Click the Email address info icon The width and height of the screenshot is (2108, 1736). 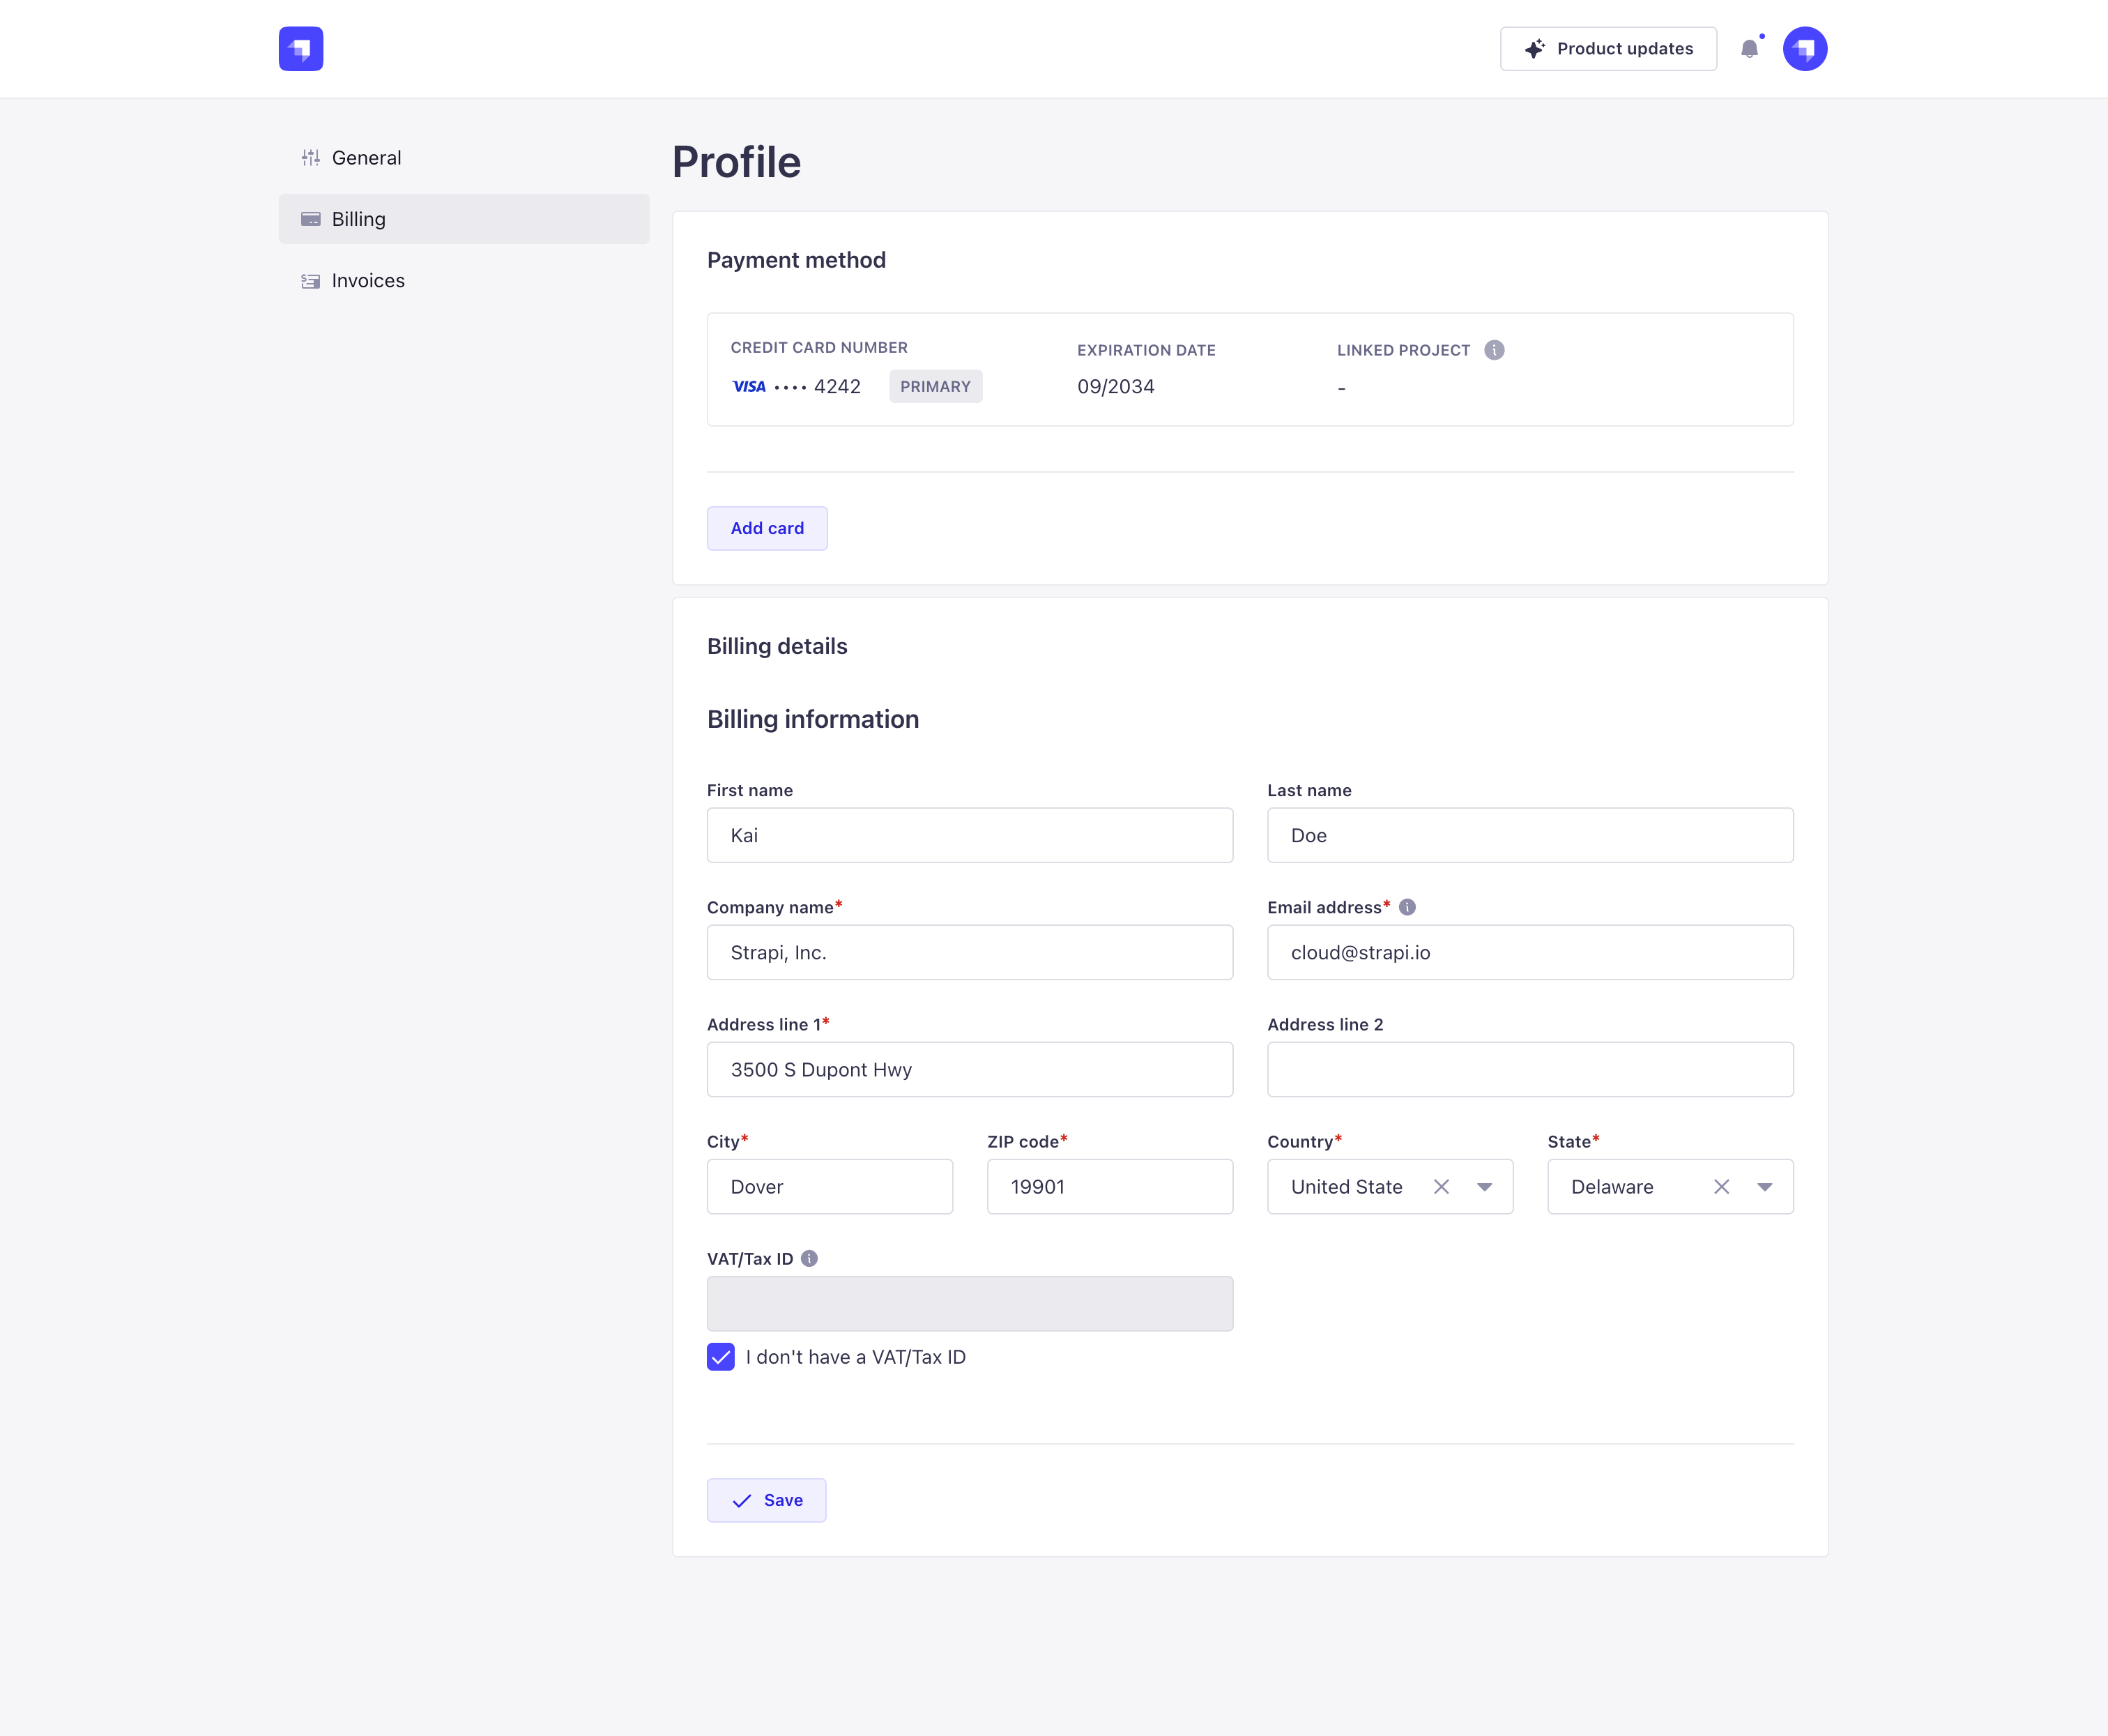click(1407, 907)
